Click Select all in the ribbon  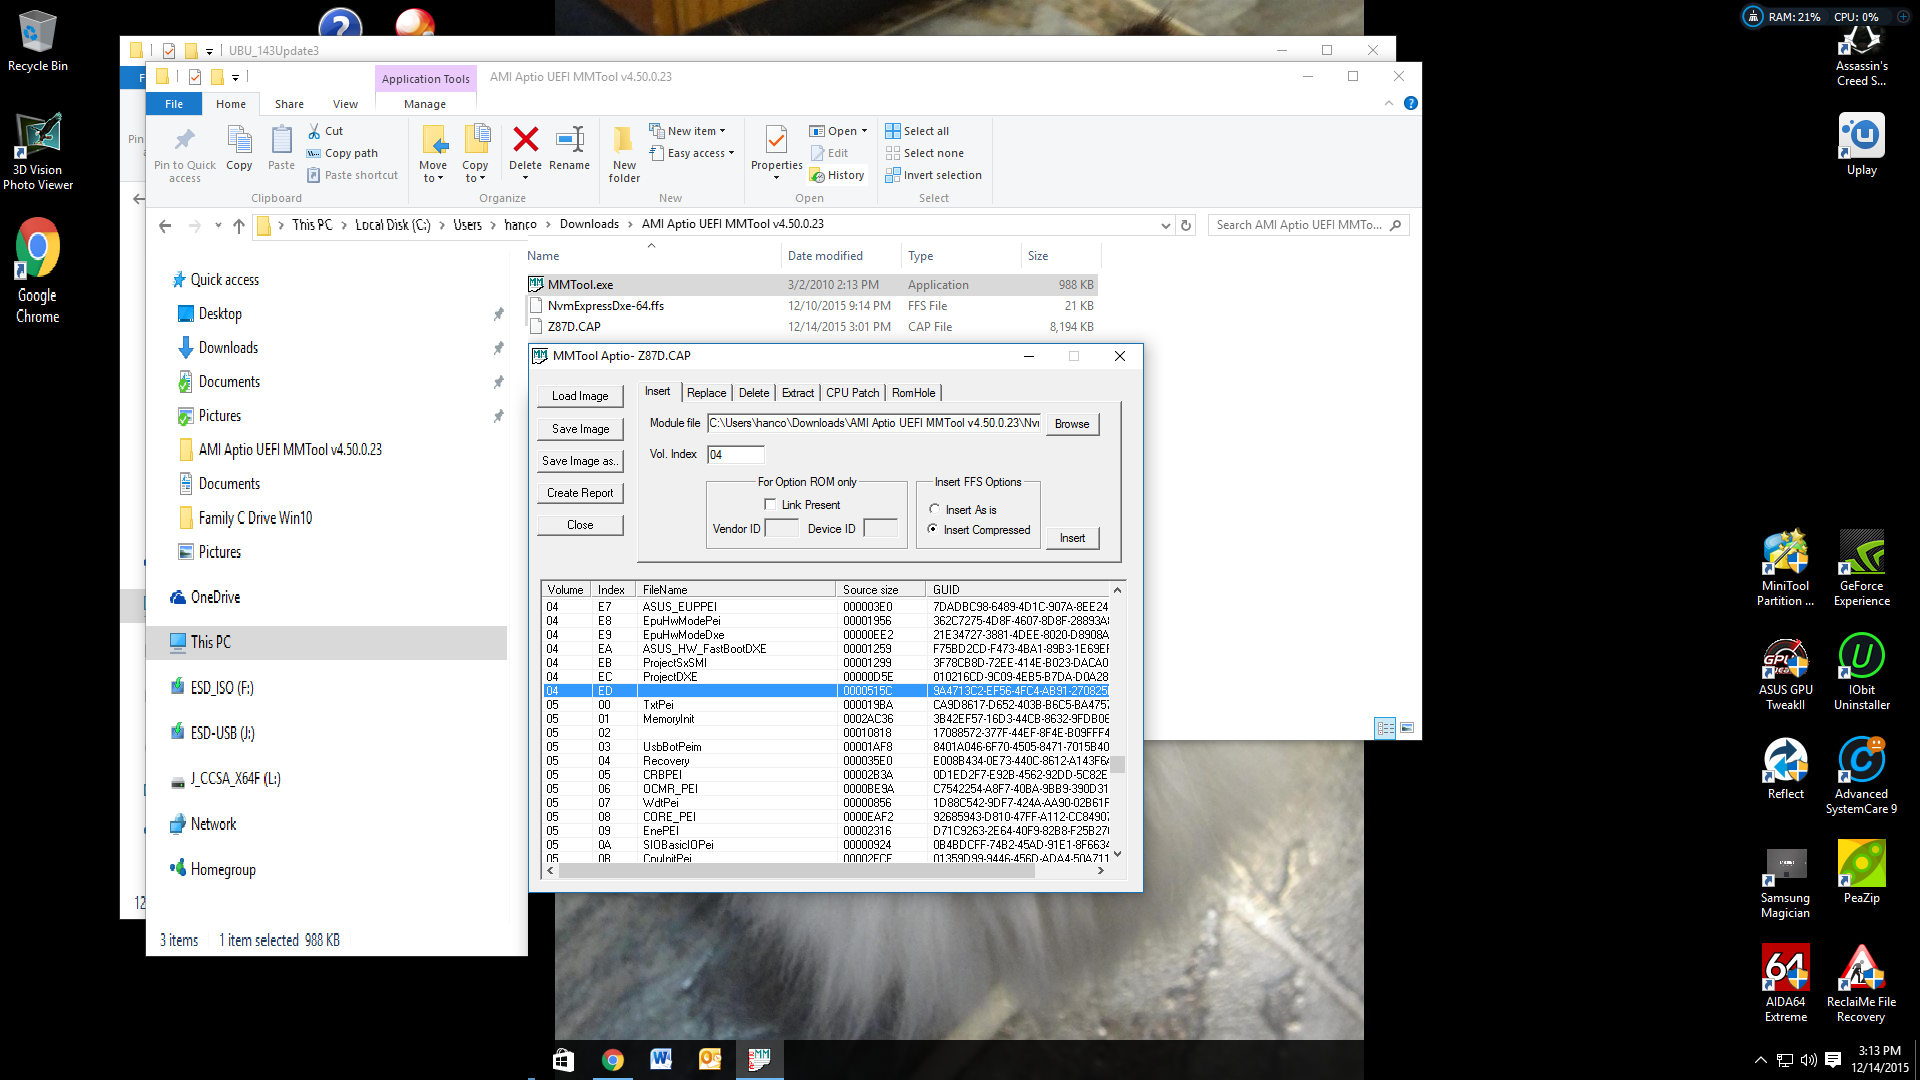click(x=917, y=131)
